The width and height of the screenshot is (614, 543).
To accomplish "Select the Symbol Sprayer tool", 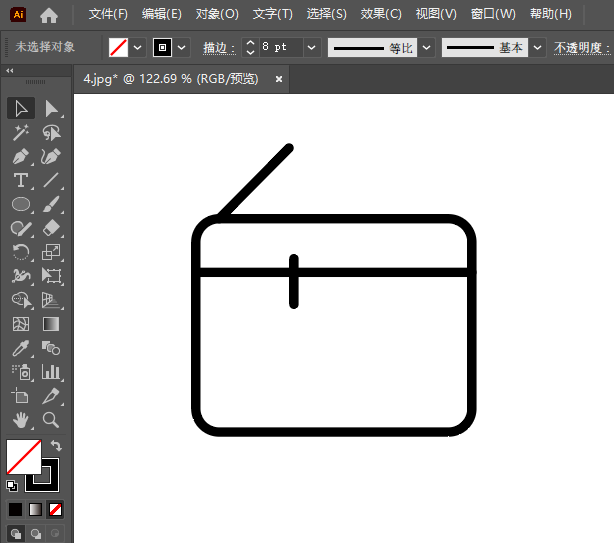I will pos(21,372).
